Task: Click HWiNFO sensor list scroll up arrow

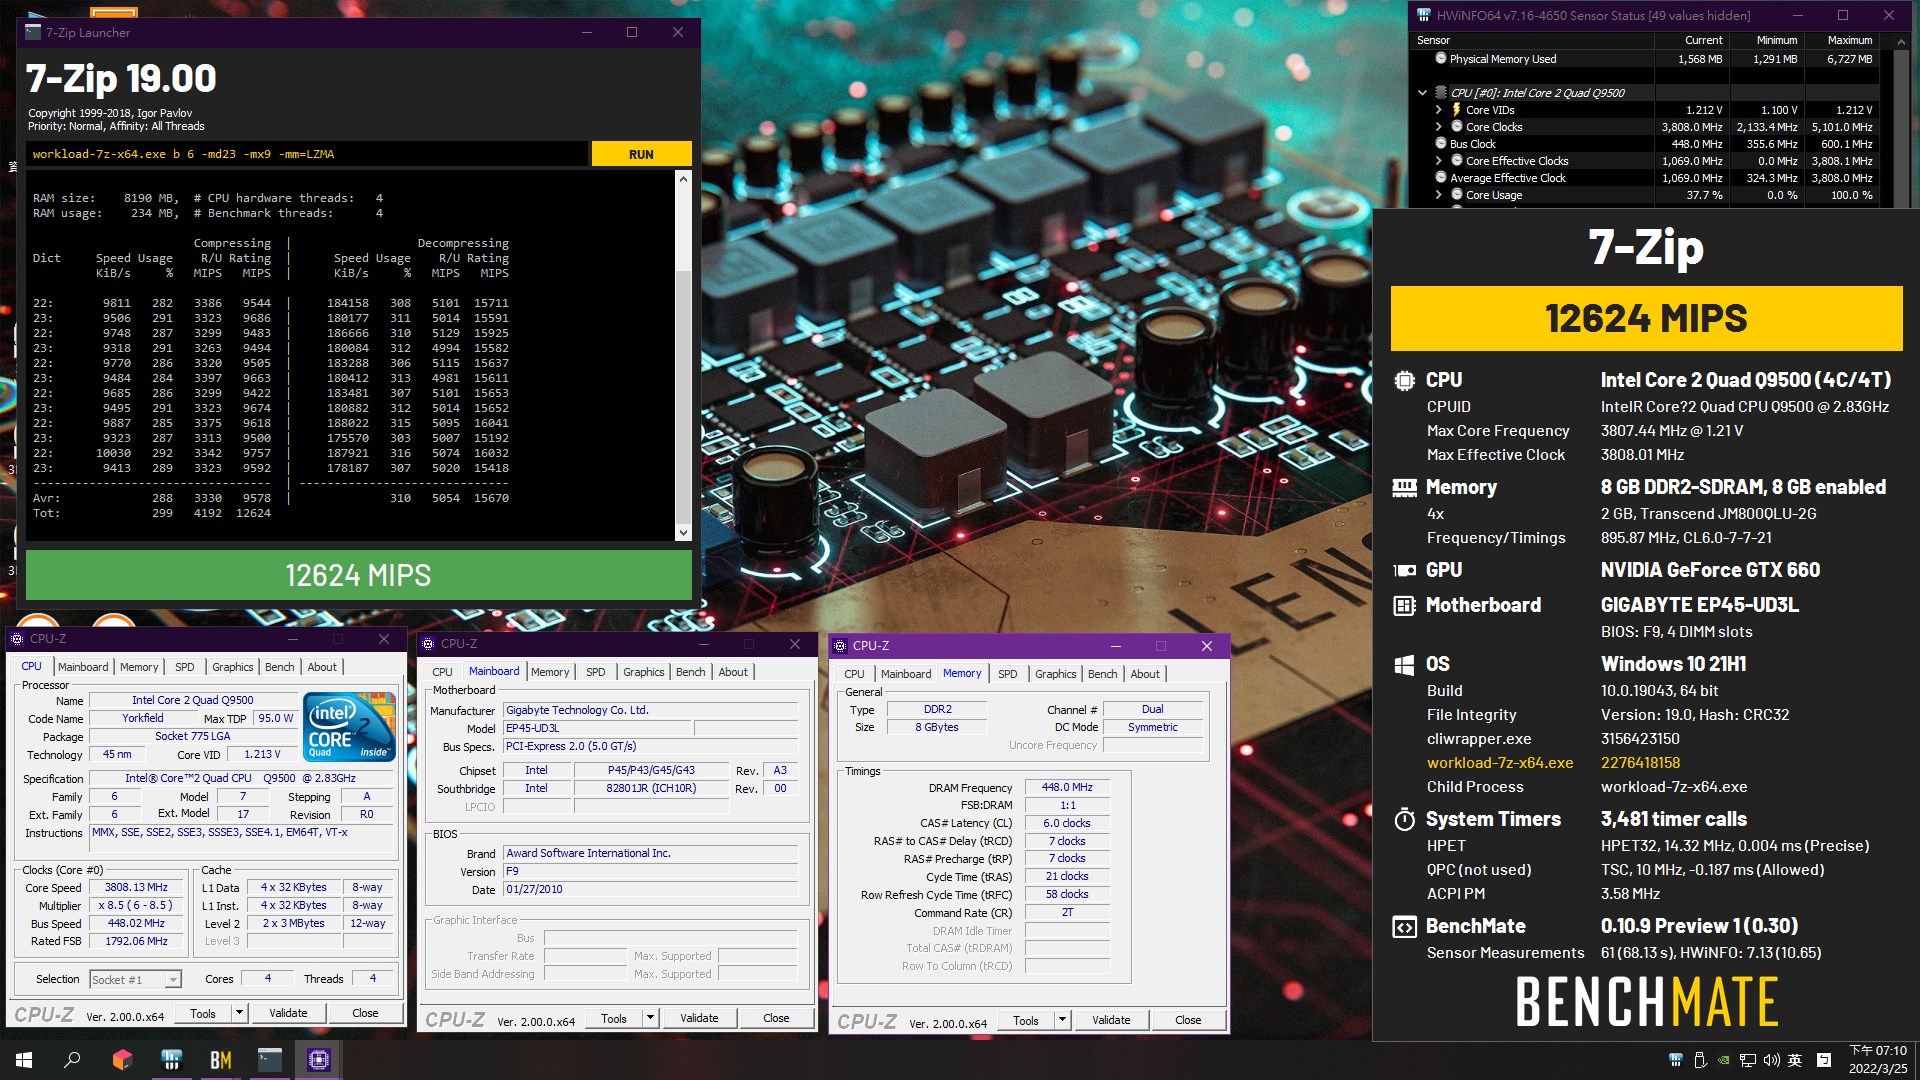Action: (x=1899, y=41)
